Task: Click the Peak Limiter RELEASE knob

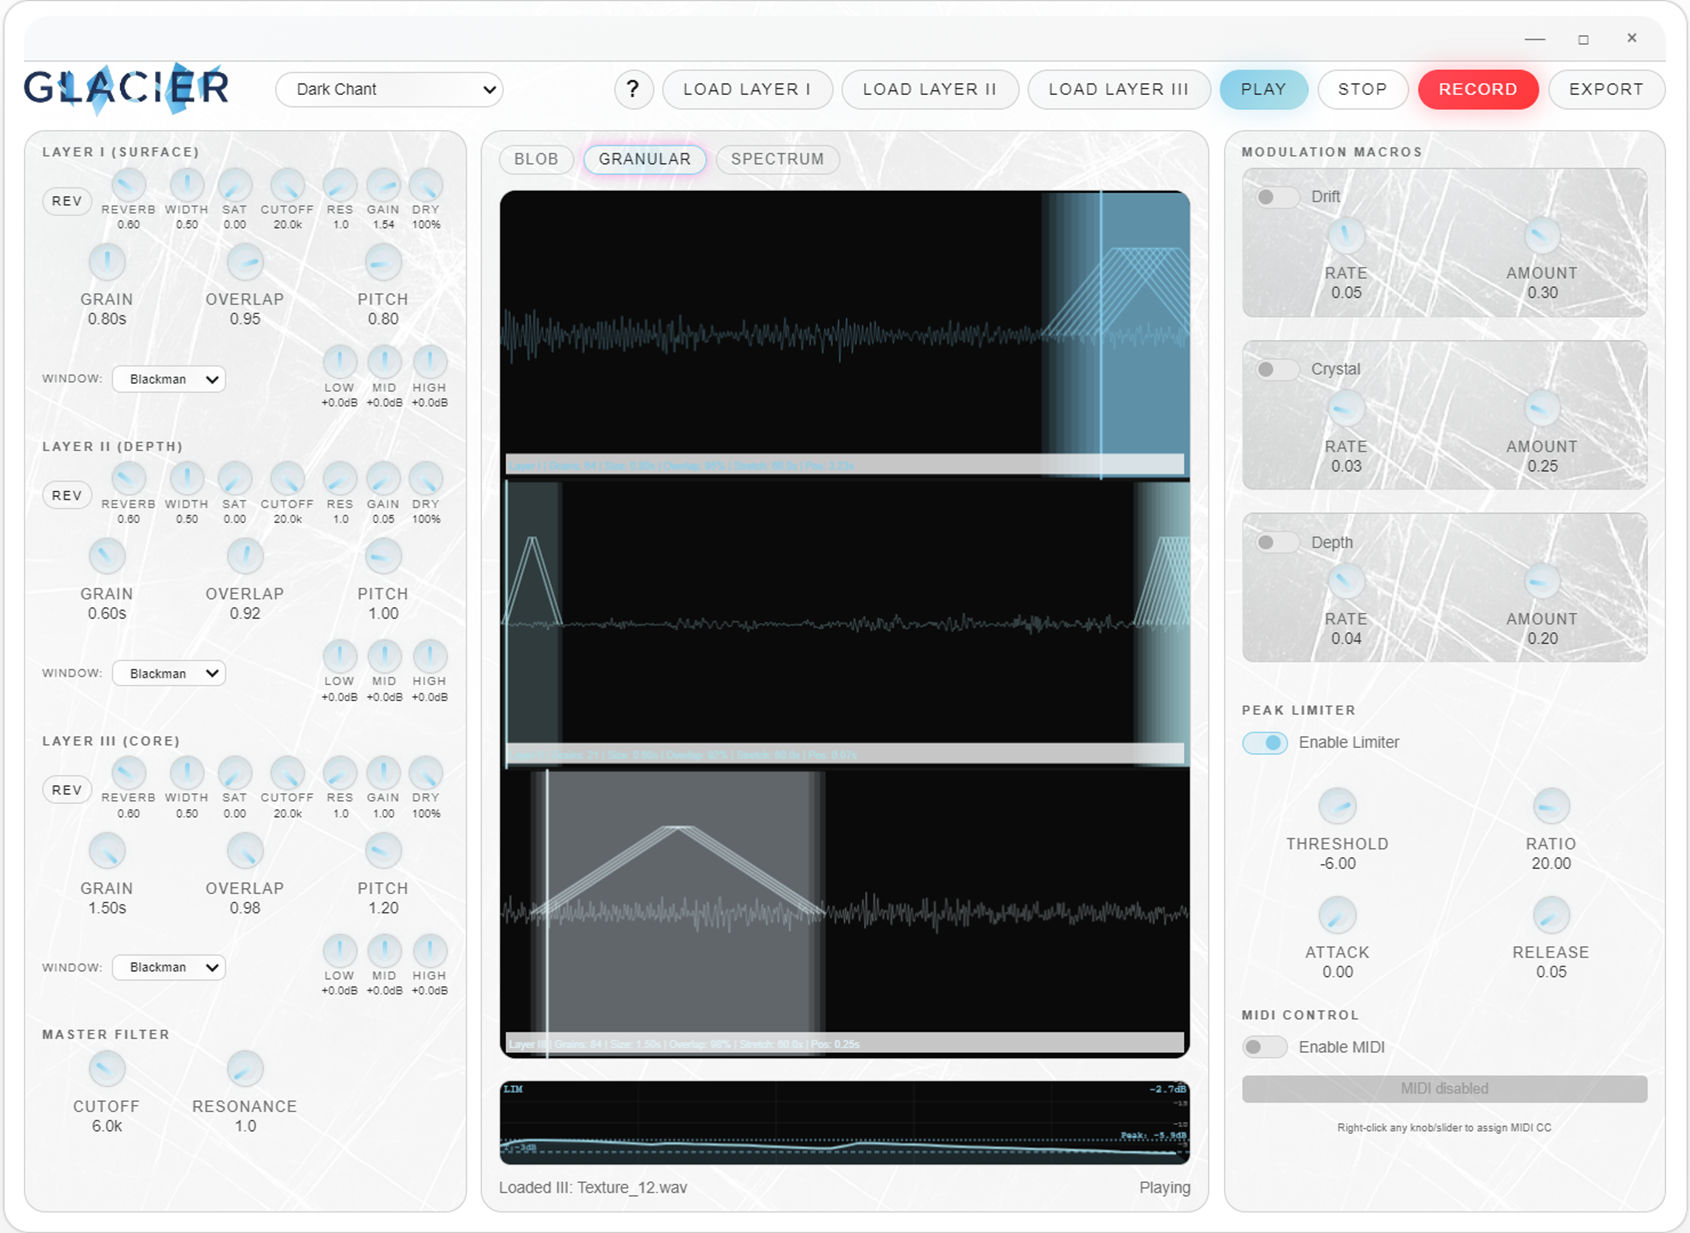Action: [x=1550, y=915]
